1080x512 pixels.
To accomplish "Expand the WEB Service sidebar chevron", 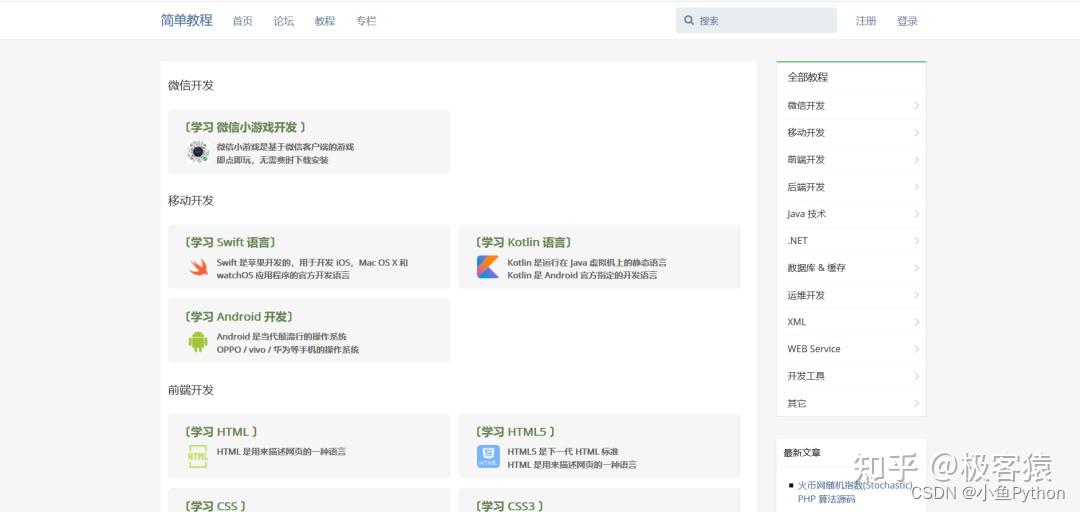I will [917, 349].
